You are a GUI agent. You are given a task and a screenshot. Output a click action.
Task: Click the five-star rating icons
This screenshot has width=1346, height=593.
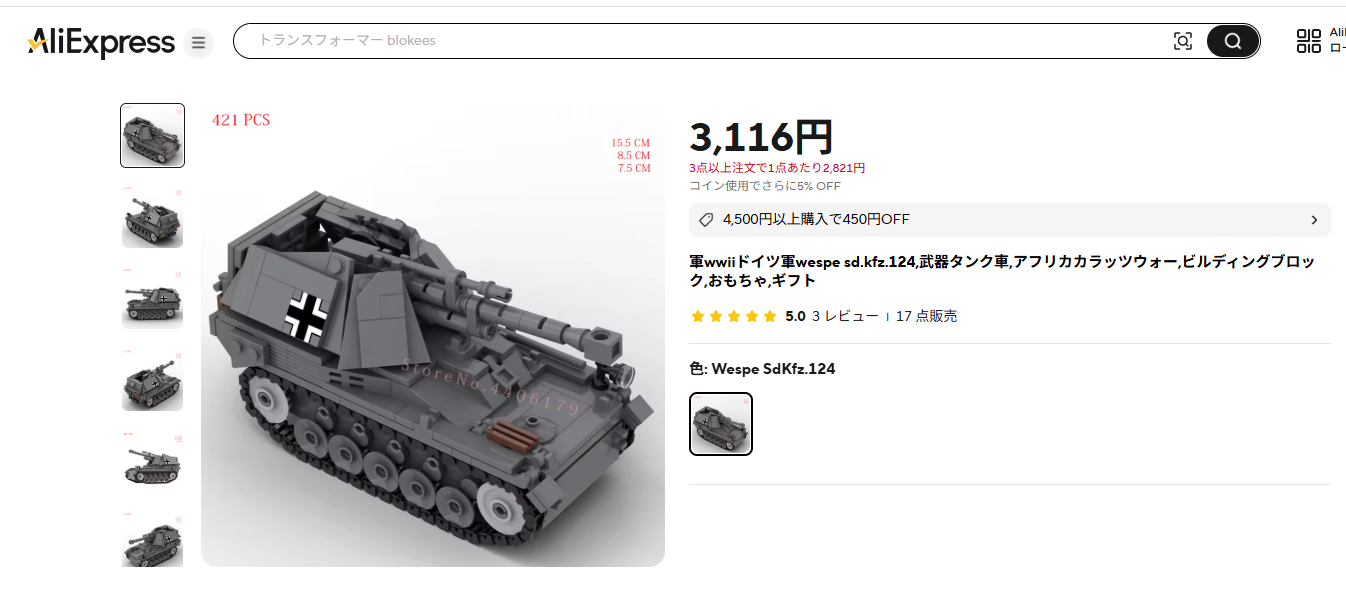click(x=734, y=316)
